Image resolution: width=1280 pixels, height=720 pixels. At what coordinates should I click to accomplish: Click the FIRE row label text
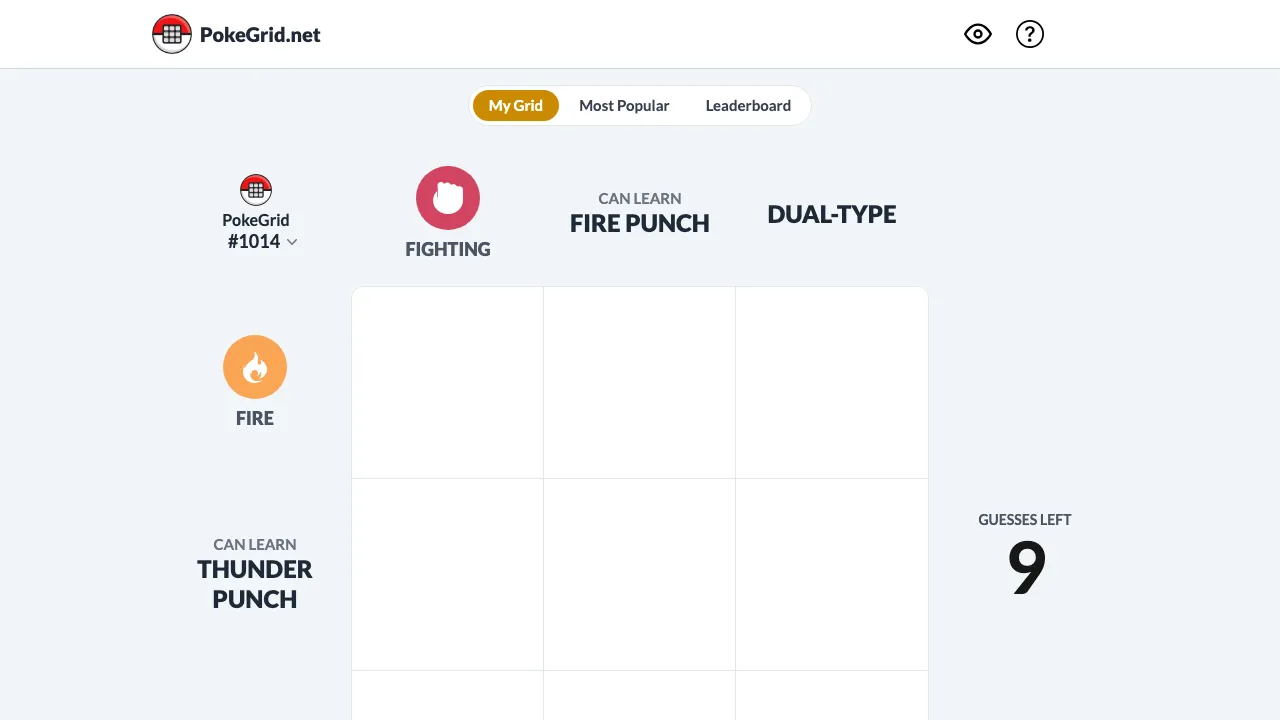tap(255, 419)
